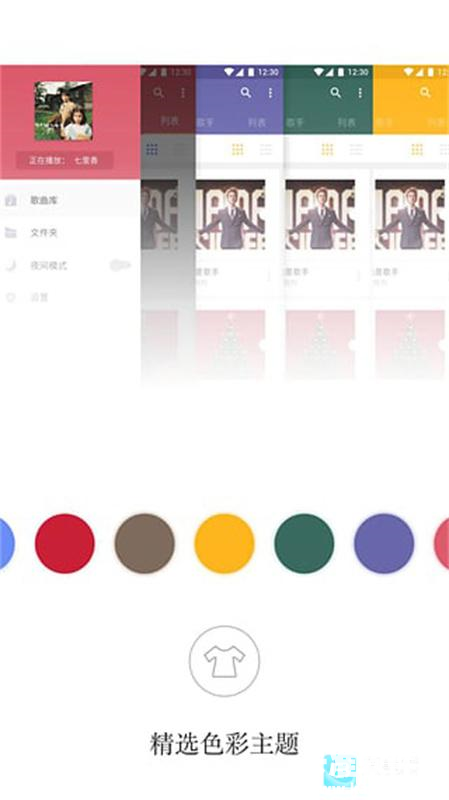
Task: Open album thumbnail in the green theme panel
Action: click(x=320, y=214)
